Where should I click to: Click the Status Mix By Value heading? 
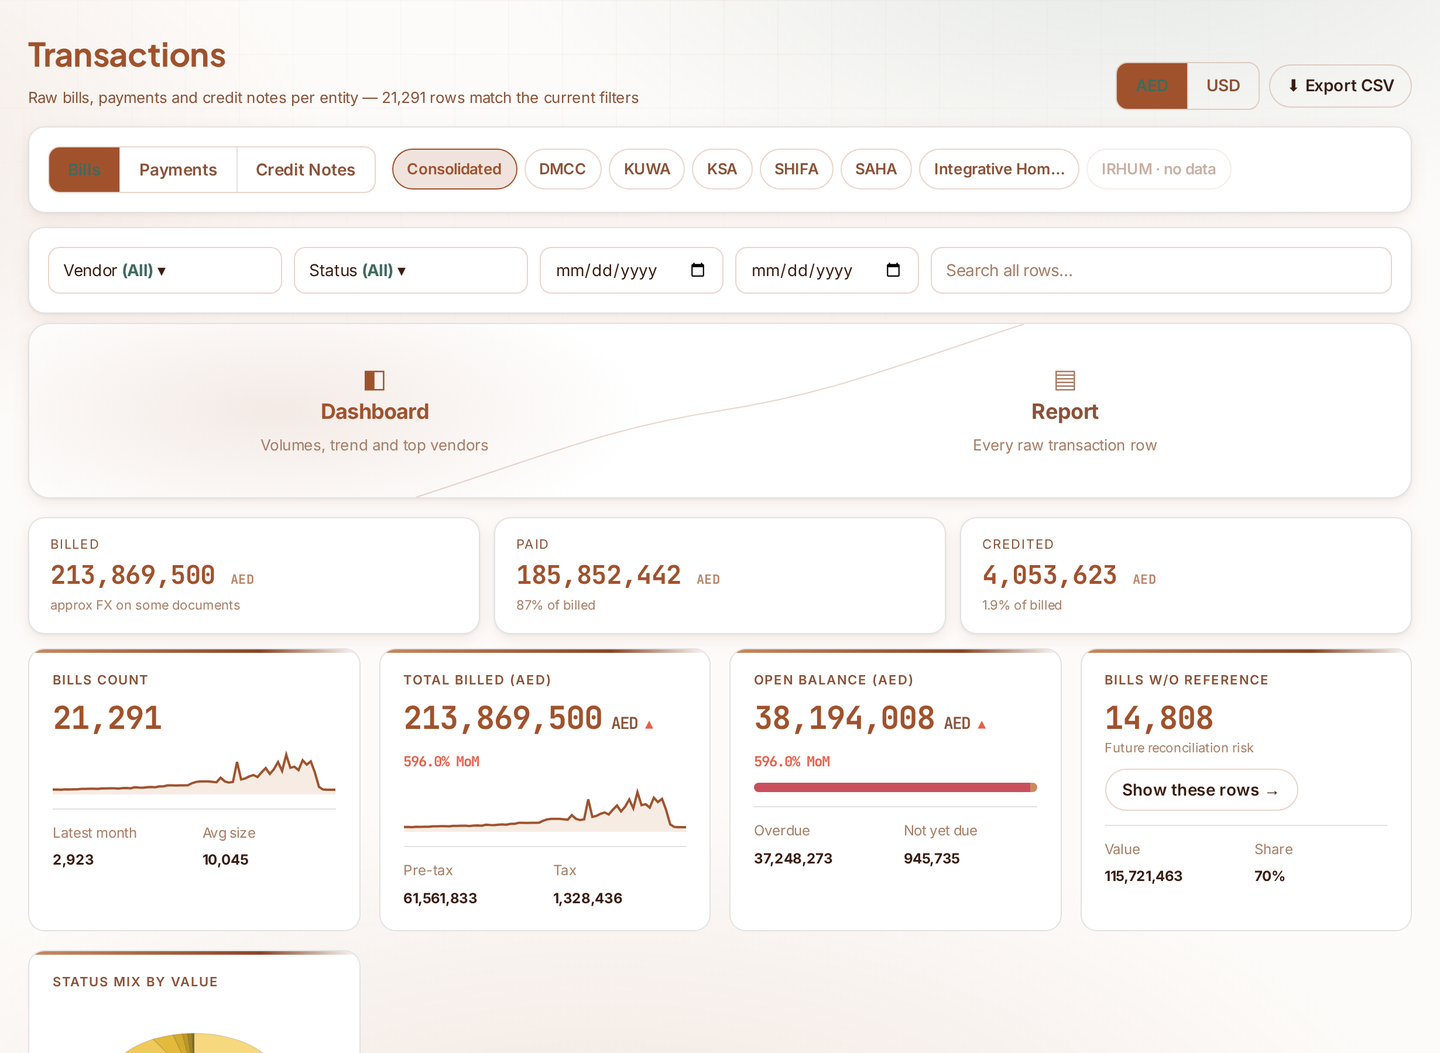[135, 982]
